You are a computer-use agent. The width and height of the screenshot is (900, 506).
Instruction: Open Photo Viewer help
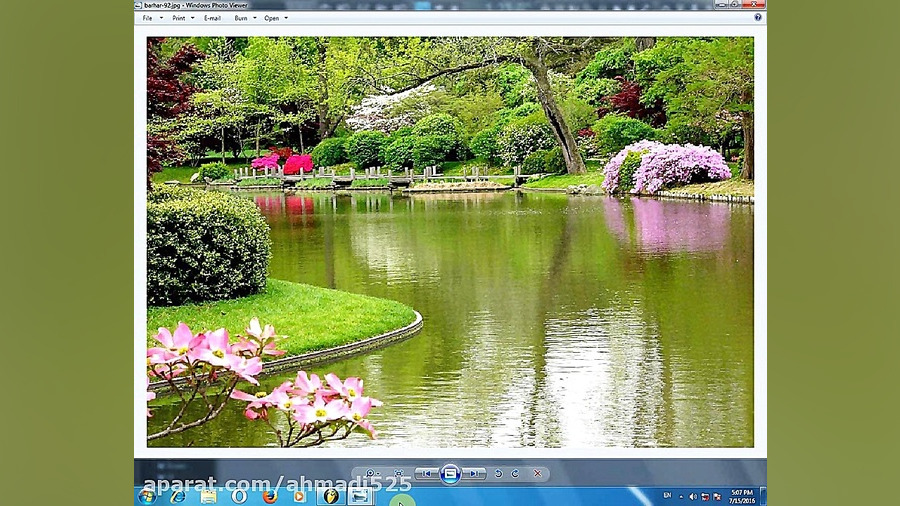click(x=758, y=18)
